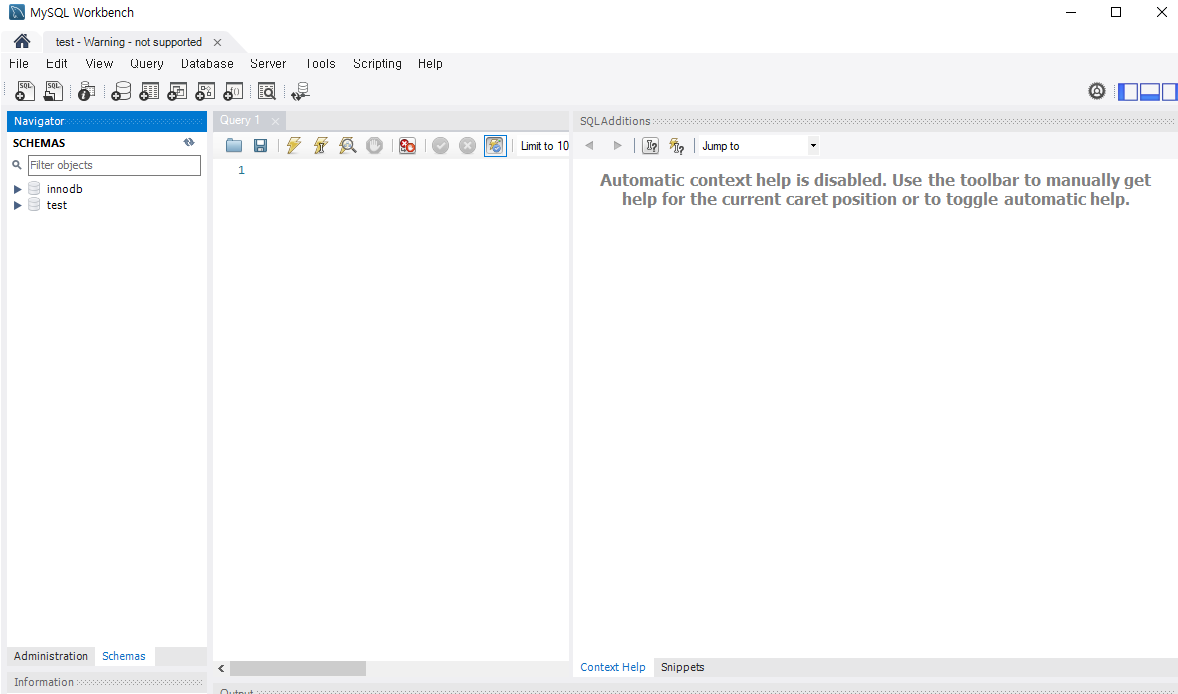
Task: Click into line 1 of query editor
Action: pyautogui.click(x=409, y=170)
